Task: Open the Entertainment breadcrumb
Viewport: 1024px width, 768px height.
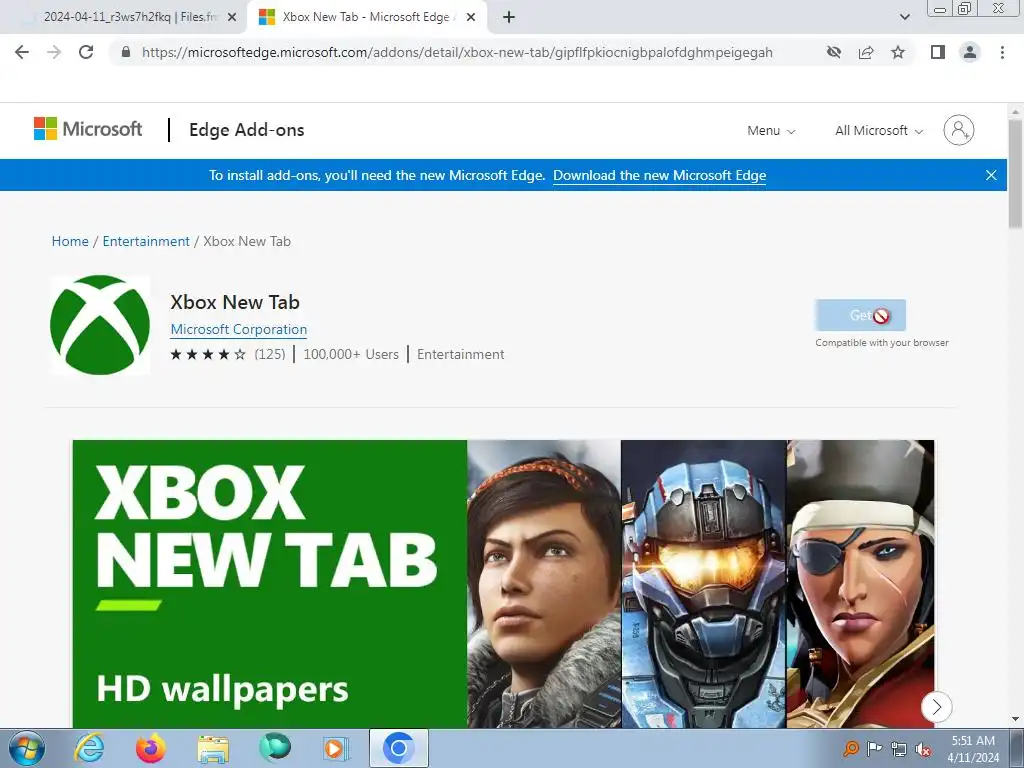Action: pos(146,241)
